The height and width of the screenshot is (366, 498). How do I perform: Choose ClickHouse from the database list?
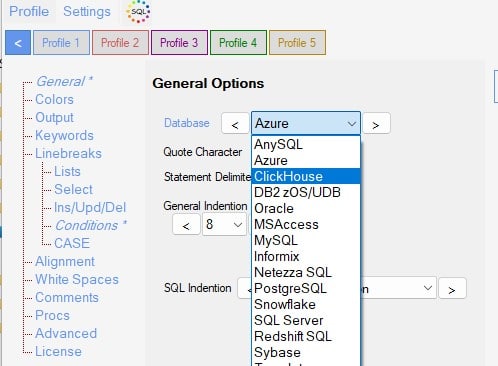[306, 176]
